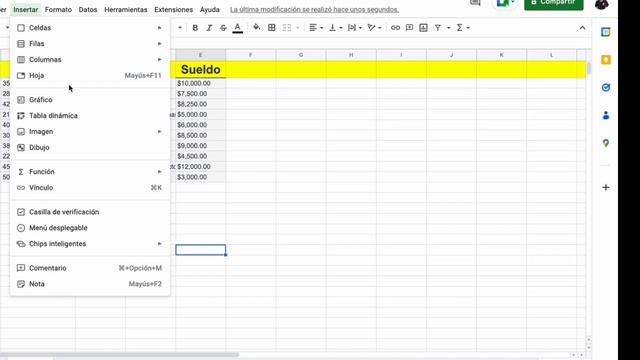Select column L header
The image size is (640, 360).
click(551, 55)
